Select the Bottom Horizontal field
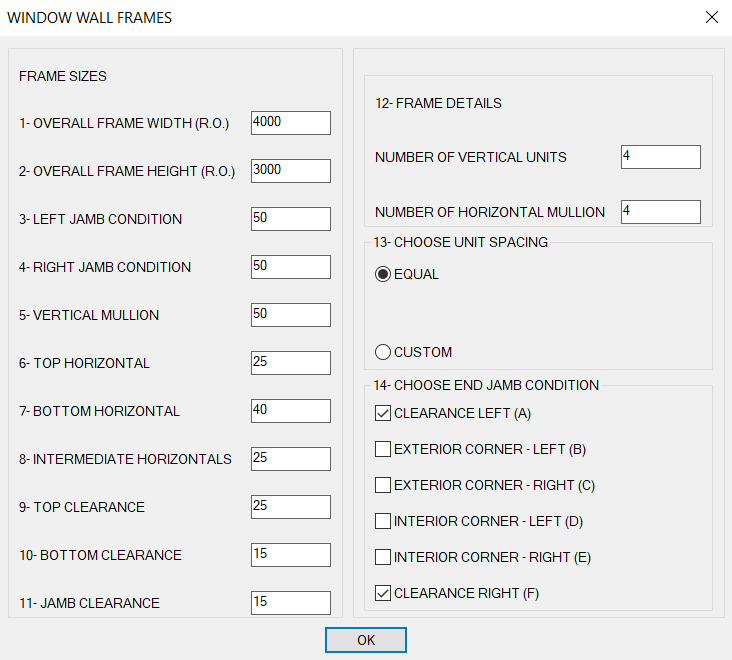 [x=290, y=411]
